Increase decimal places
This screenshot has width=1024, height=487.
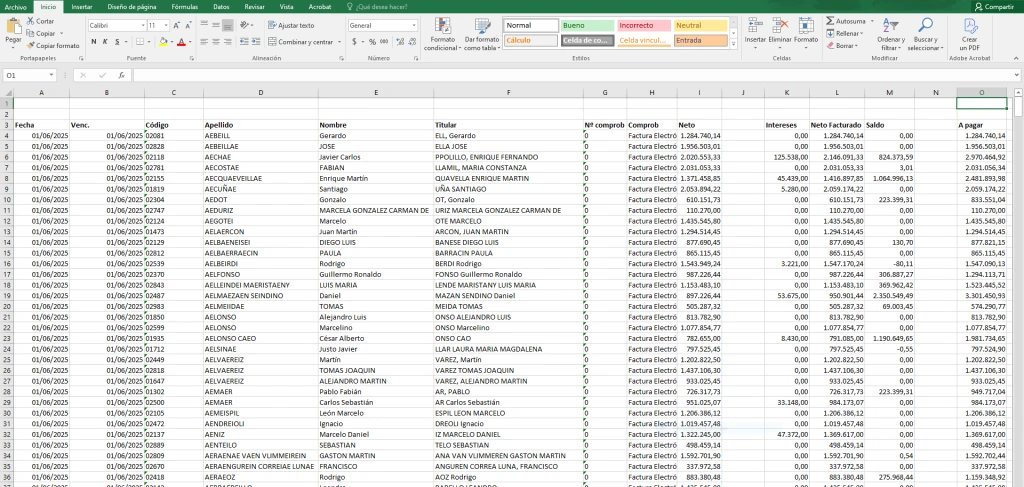[x=398, y=42]
